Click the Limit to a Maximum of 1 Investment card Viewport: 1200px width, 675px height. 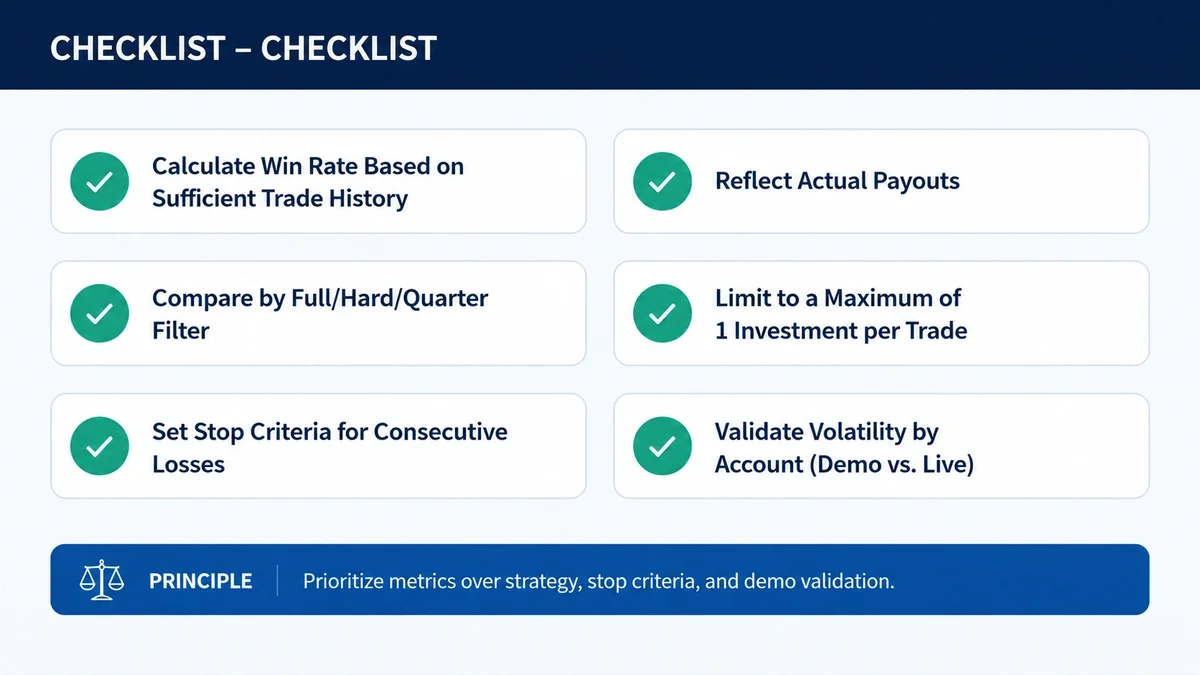click(881, 313)
